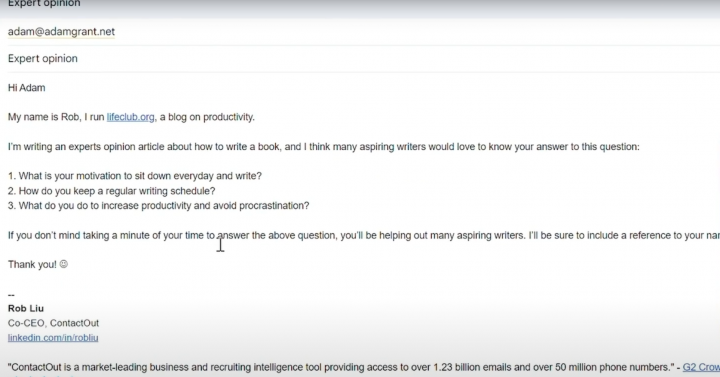The image size is (720, 377).
Task: Click the adam@adamgrant.net recipient address
Action: coord(61,32)
